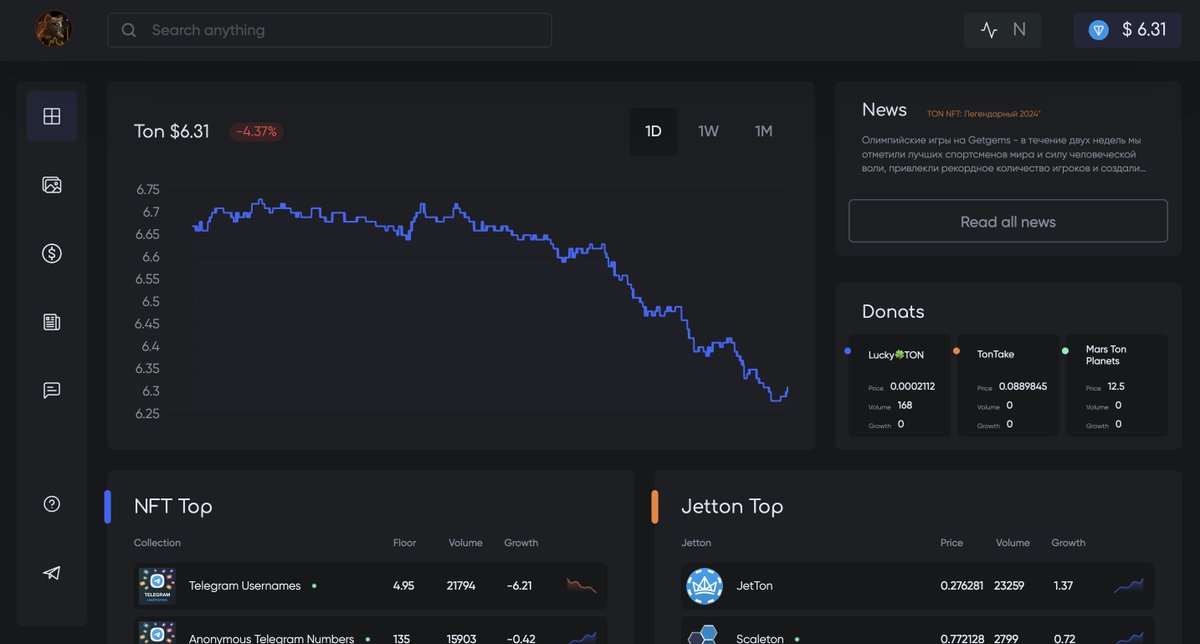The image size is (1200, 644).
Task: Click Telegram Usernames volume 21794
Action: (x=462, y=586)
